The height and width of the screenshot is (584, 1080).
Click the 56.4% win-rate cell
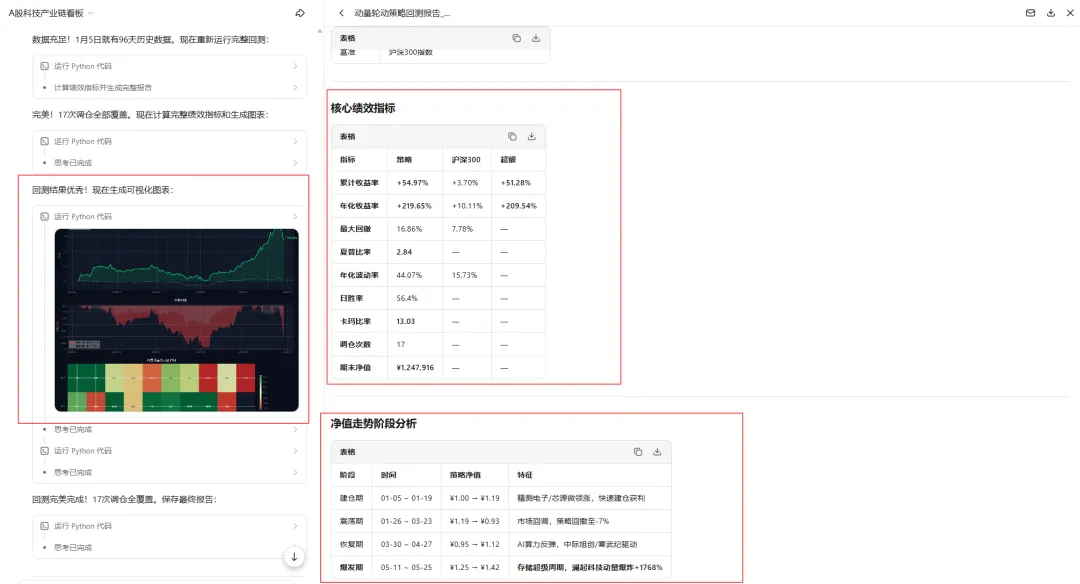[407, 298]
